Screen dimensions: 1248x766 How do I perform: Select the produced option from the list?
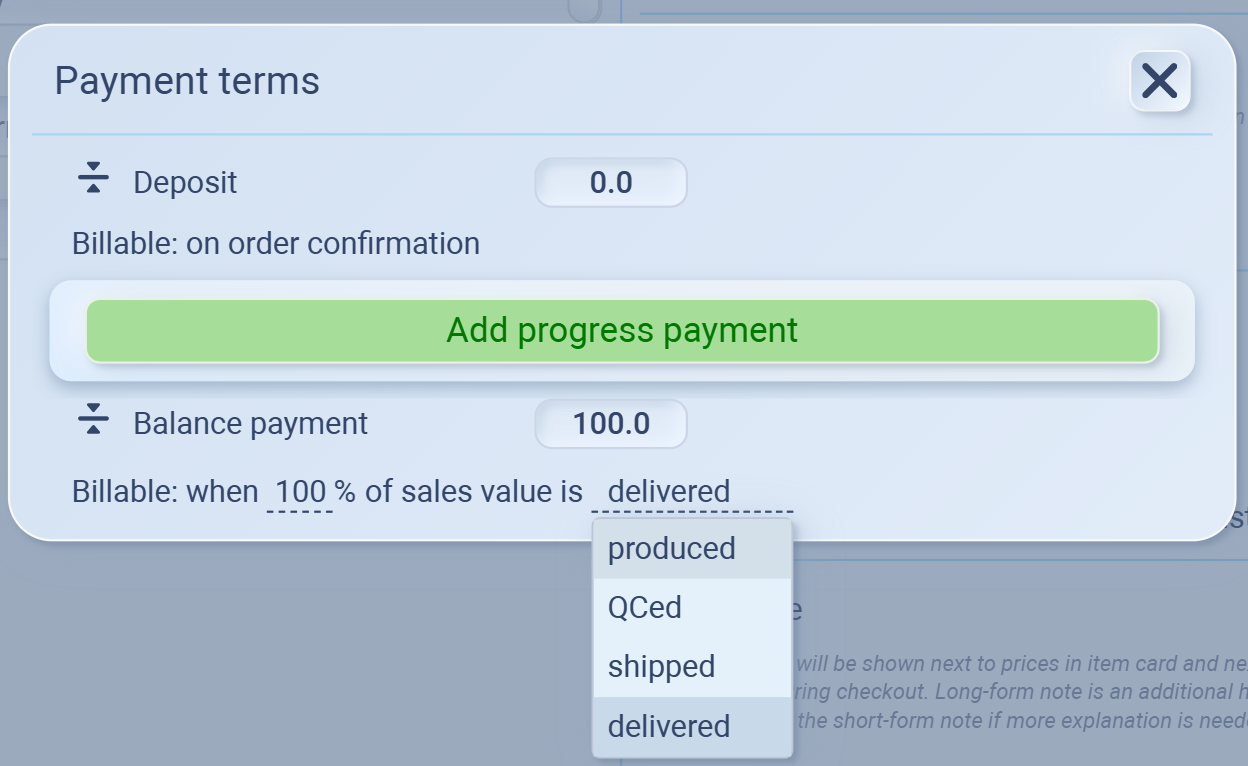click(672, 549)
